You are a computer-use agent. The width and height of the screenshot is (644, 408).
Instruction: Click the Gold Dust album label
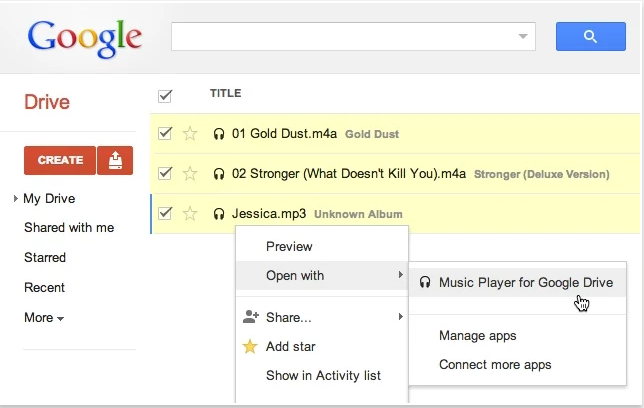tap(372, 134)
